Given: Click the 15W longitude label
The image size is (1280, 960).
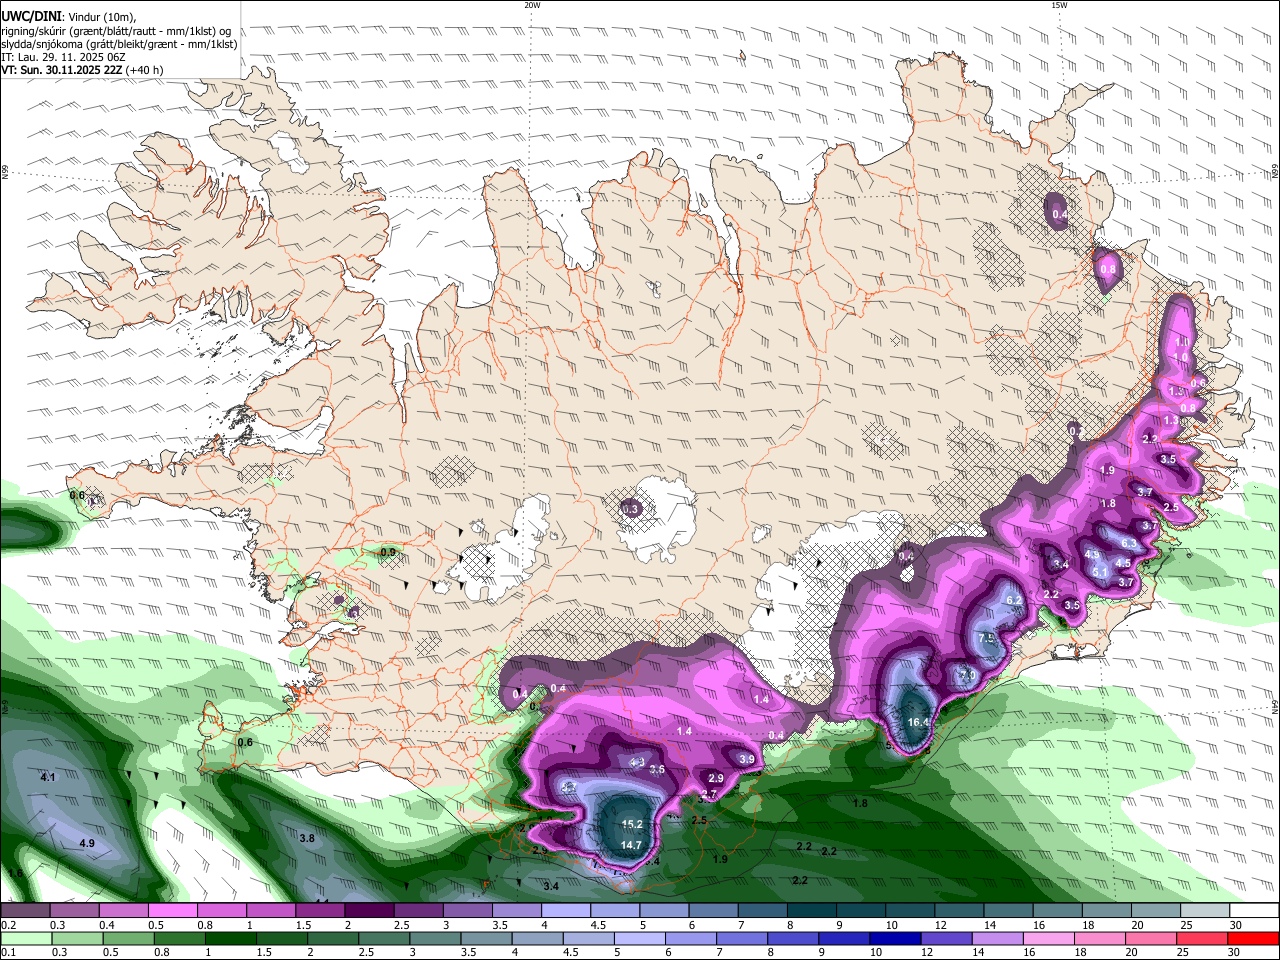Looking at the screenshot, I should (1059, 5).
